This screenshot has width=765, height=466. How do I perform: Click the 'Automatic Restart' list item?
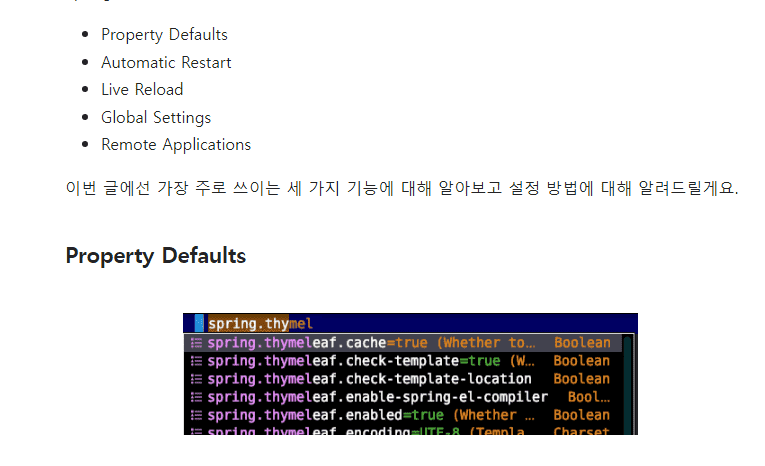point(166,62)
